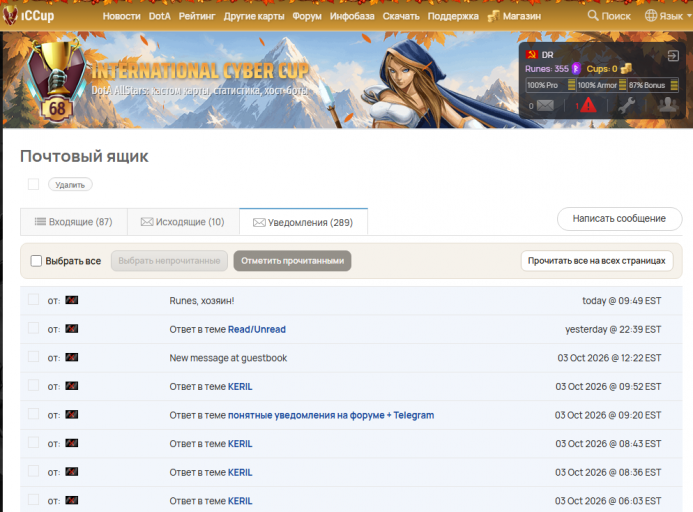Open friends list people icon
693x512 pixels.
click(x=668, y=105)
